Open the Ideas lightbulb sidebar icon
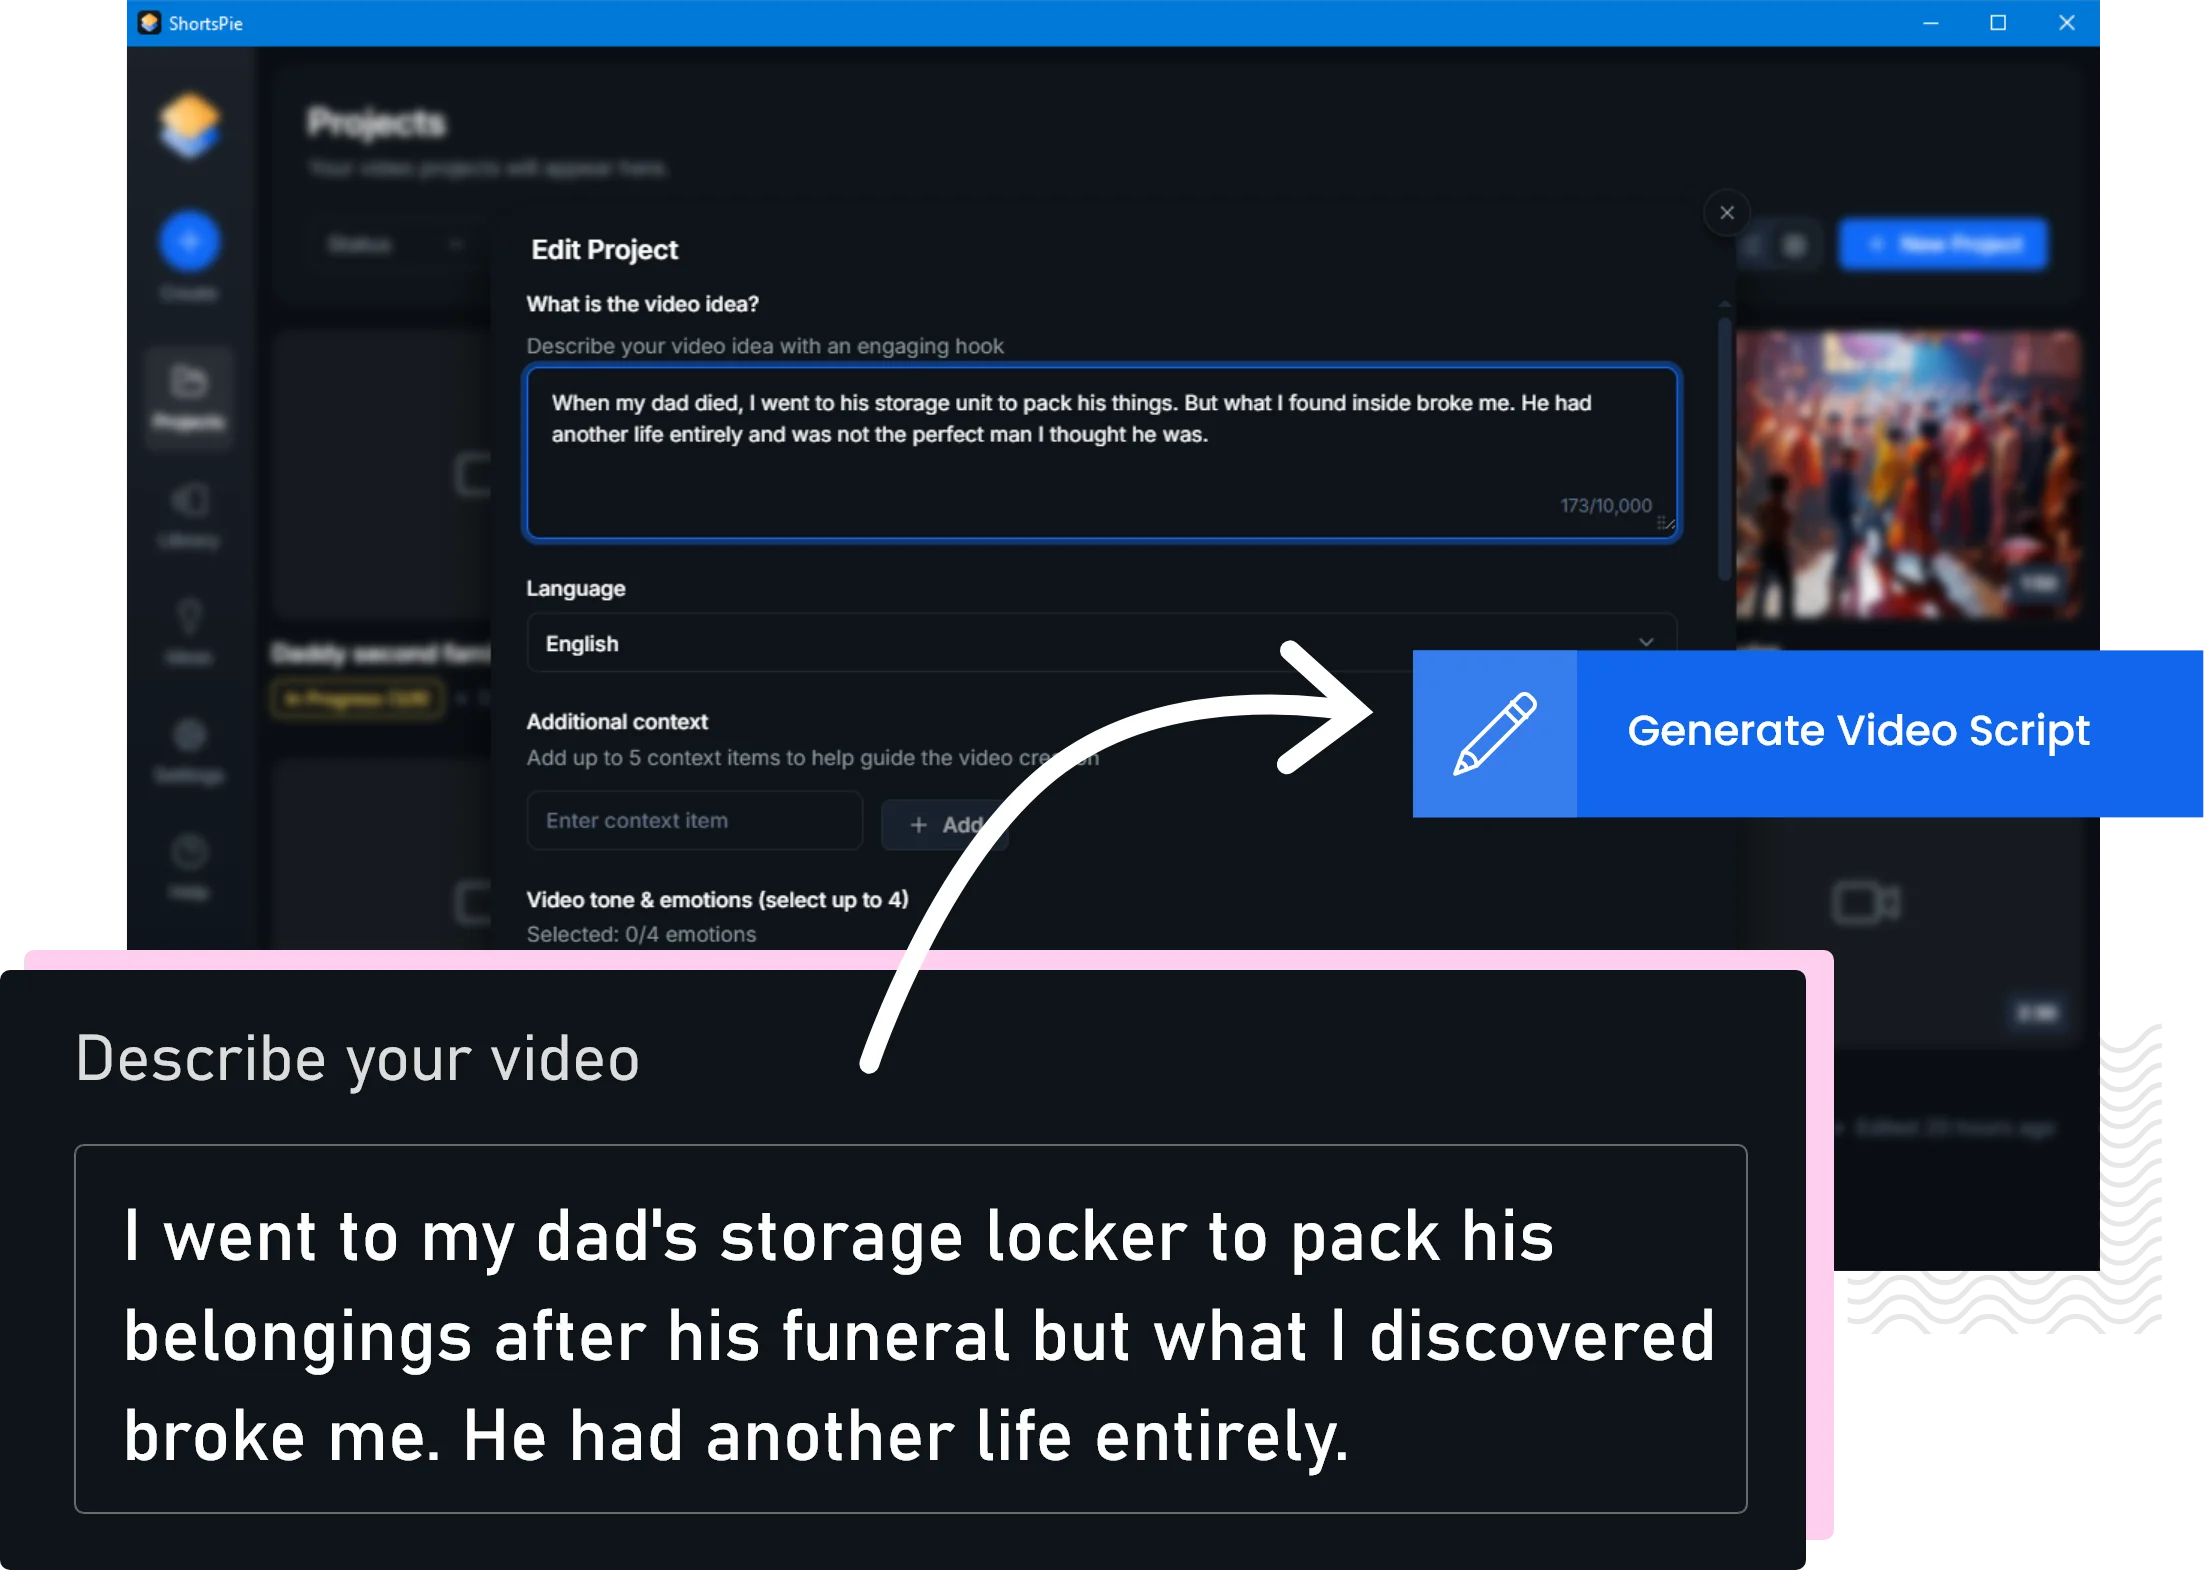Image resolution: width=2204 pixels, height=1570 pixels. point(189,617)
